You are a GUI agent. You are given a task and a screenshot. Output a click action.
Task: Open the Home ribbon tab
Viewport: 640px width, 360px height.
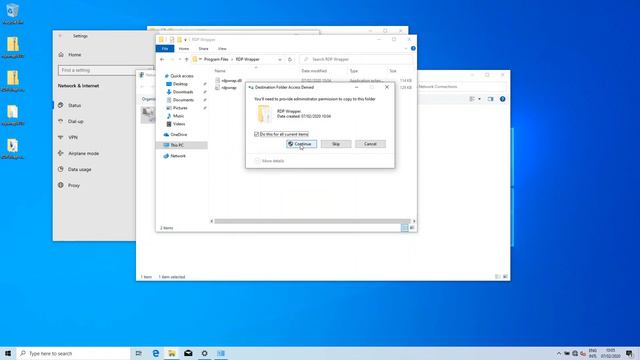tap(184, 49)
